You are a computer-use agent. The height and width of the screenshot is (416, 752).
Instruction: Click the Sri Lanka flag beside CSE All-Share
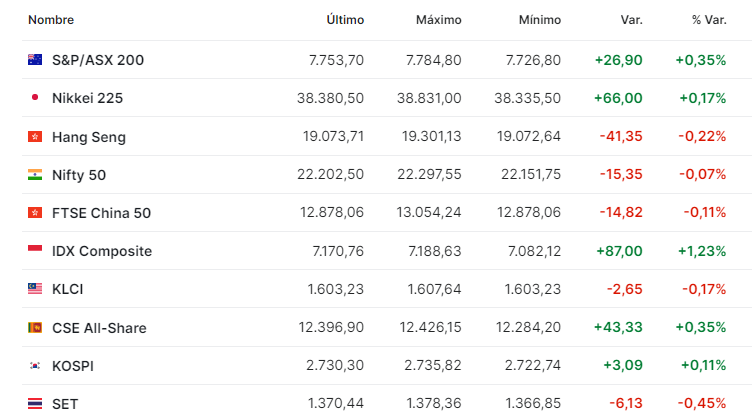click(x=35, y=328)
